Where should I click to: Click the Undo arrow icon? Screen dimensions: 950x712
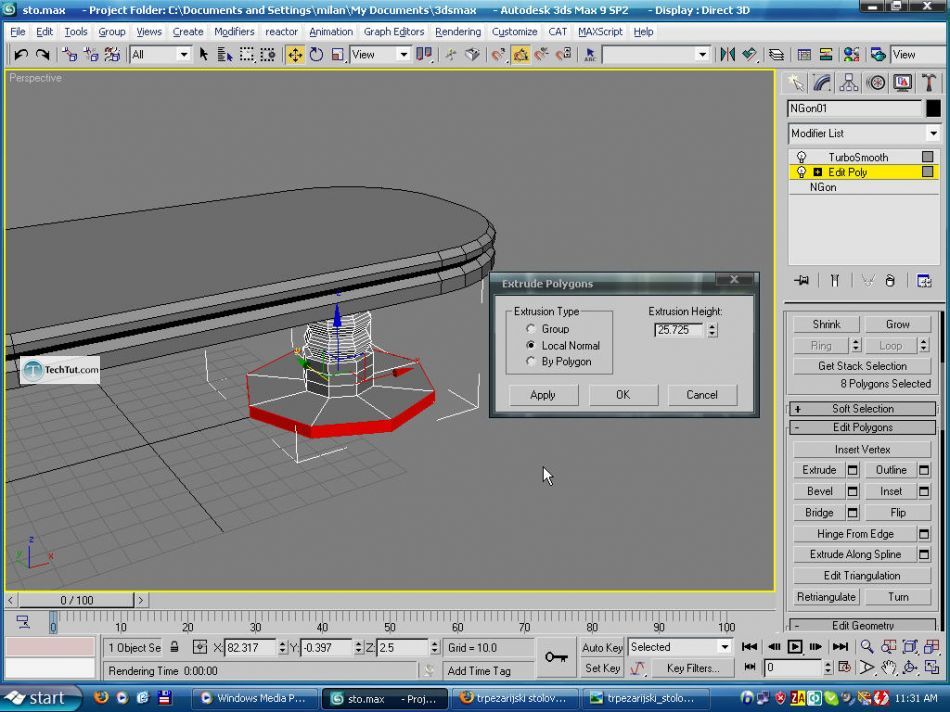(21, 55)
